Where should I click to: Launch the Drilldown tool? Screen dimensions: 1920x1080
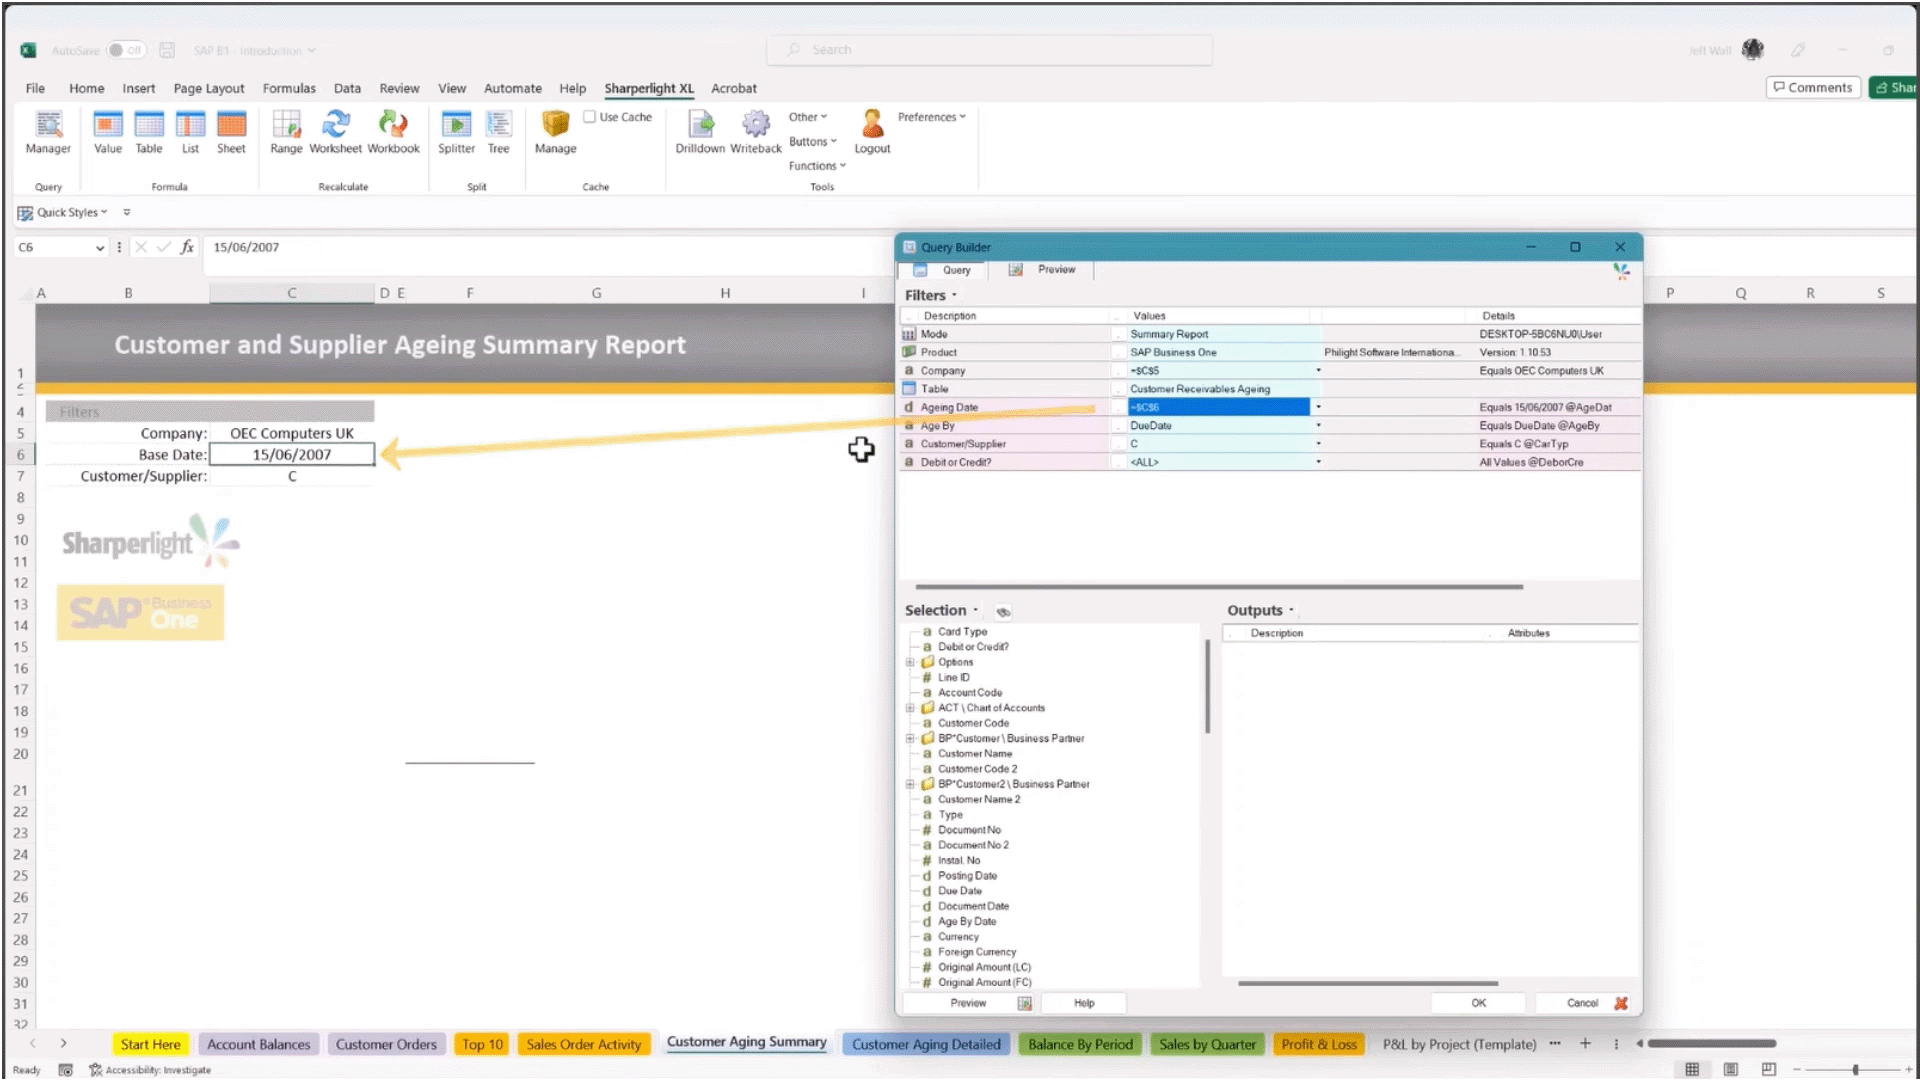pyautogui.click(x=700, y=132)
